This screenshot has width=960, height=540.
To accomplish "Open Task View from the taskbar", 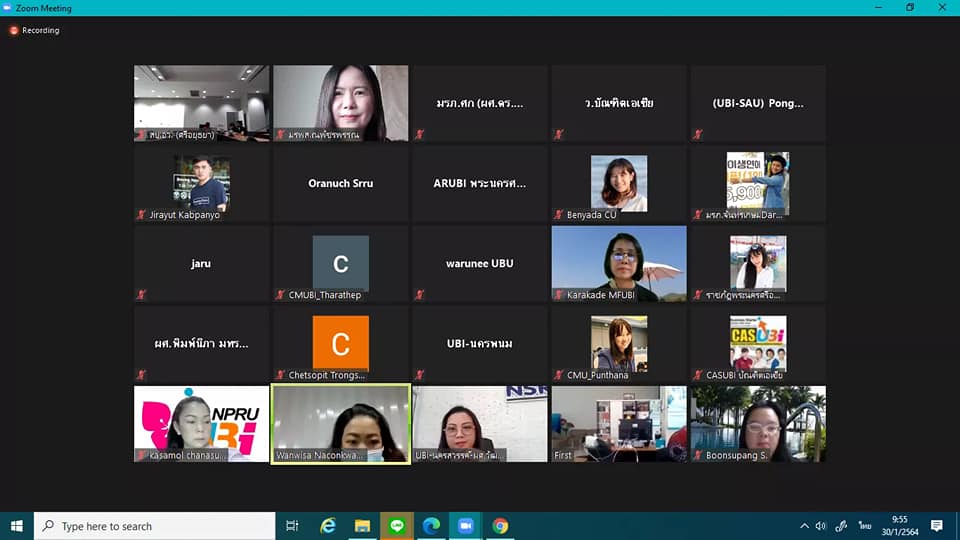I will [292, 526].
